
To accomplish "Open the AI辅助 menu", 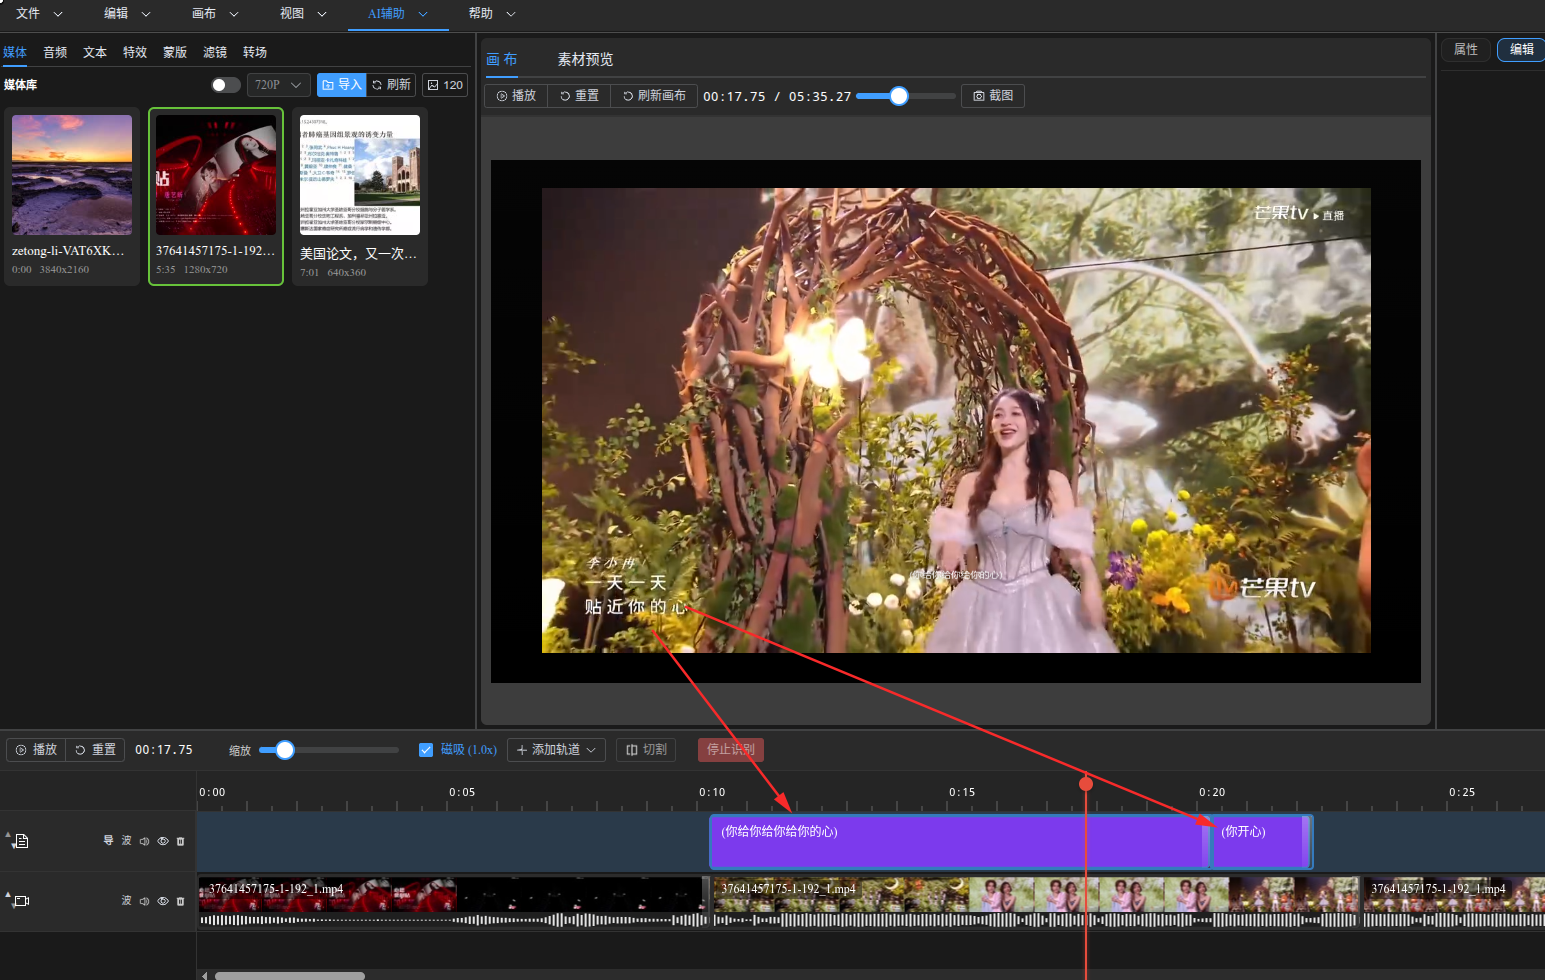I will 386,14.
